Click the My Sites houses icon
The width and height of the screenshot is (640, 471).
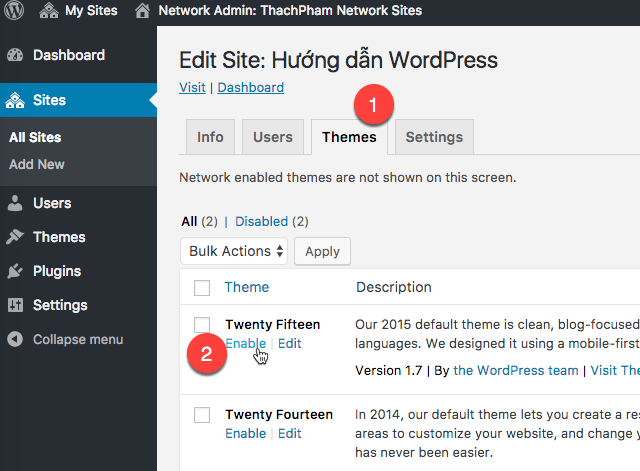point(49,11)
